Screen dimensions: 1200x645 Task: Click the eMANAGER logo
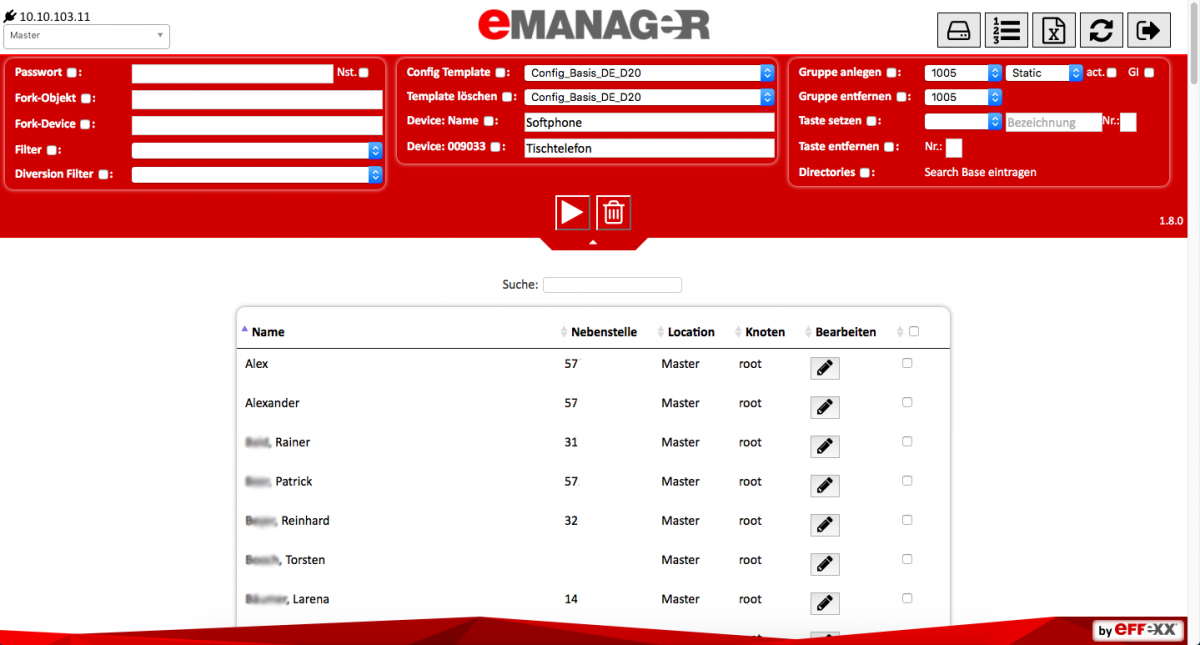tap(594, 24)
